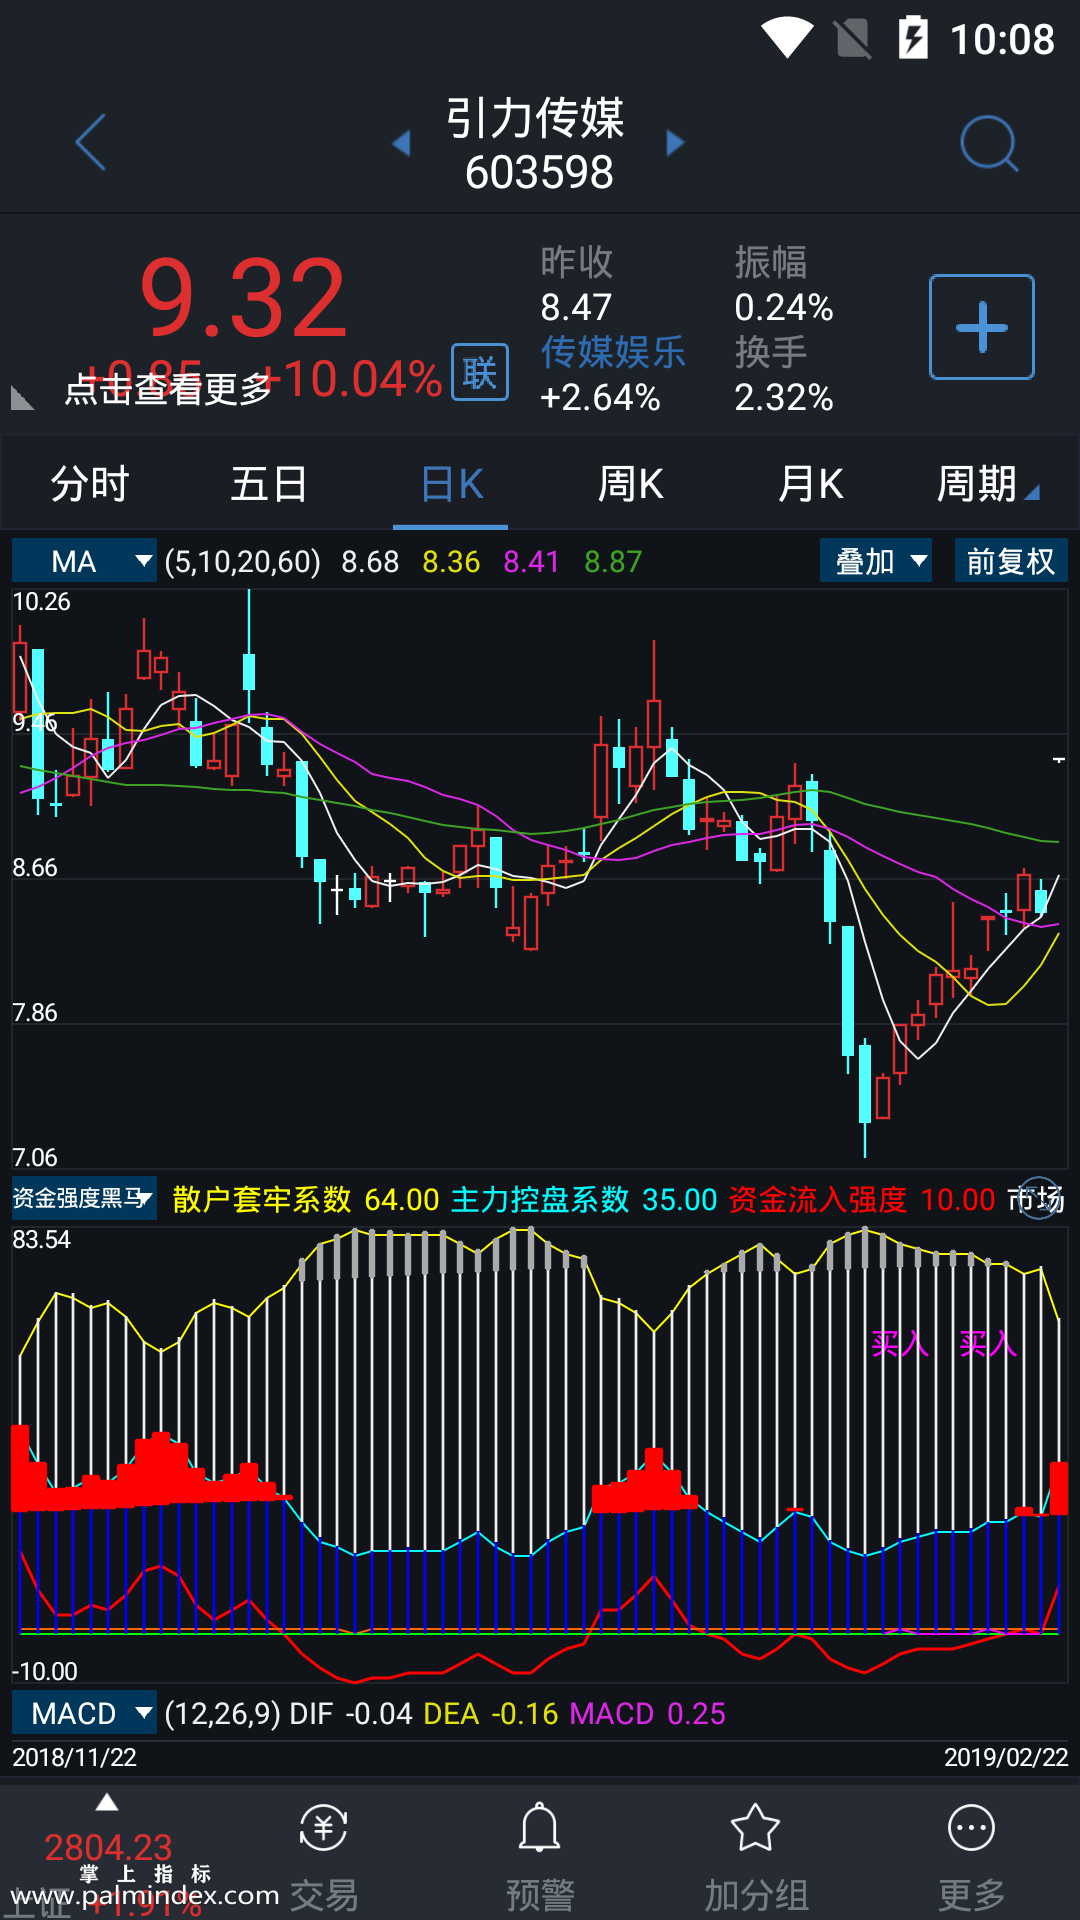Expand the index bar up arrow
The height and width of the screenshot is (1920, 1080).
[107, 1802]
